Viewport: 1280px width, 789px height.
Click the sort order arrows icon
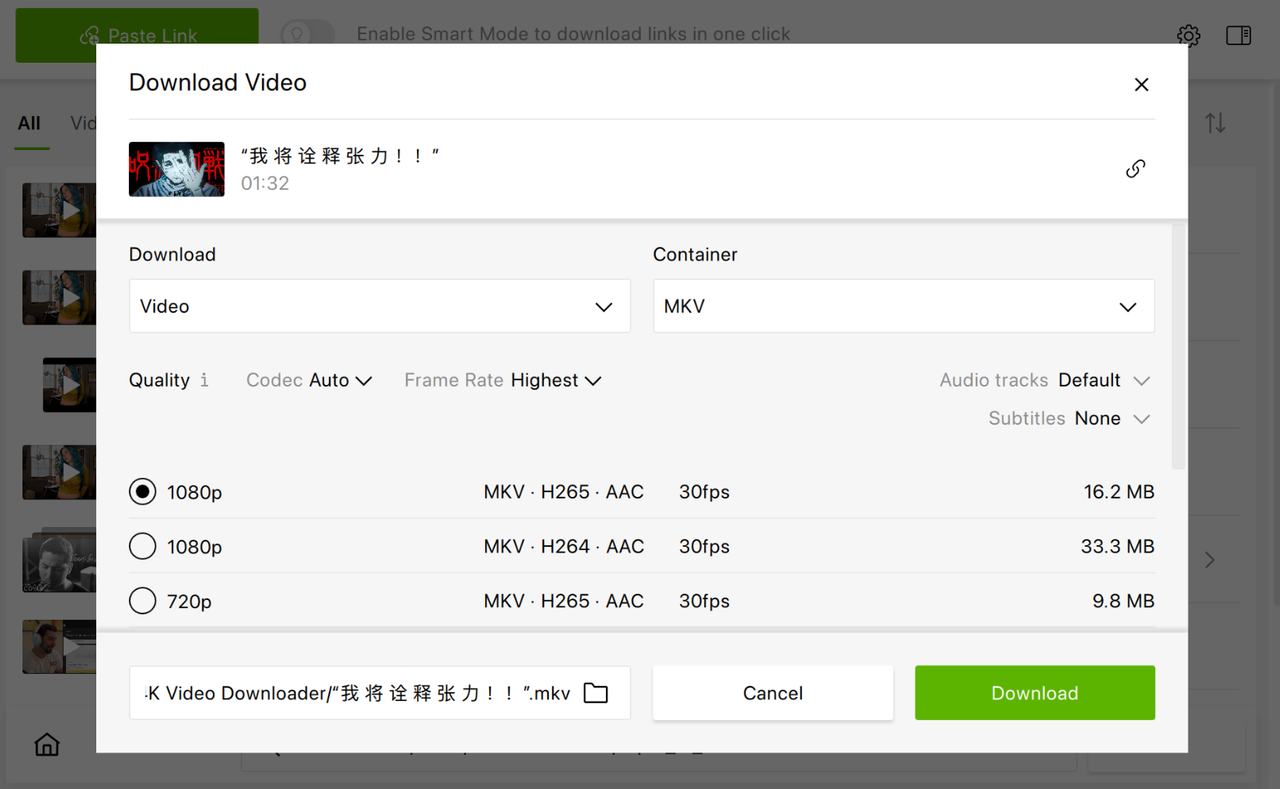[x=1215, y=123]
